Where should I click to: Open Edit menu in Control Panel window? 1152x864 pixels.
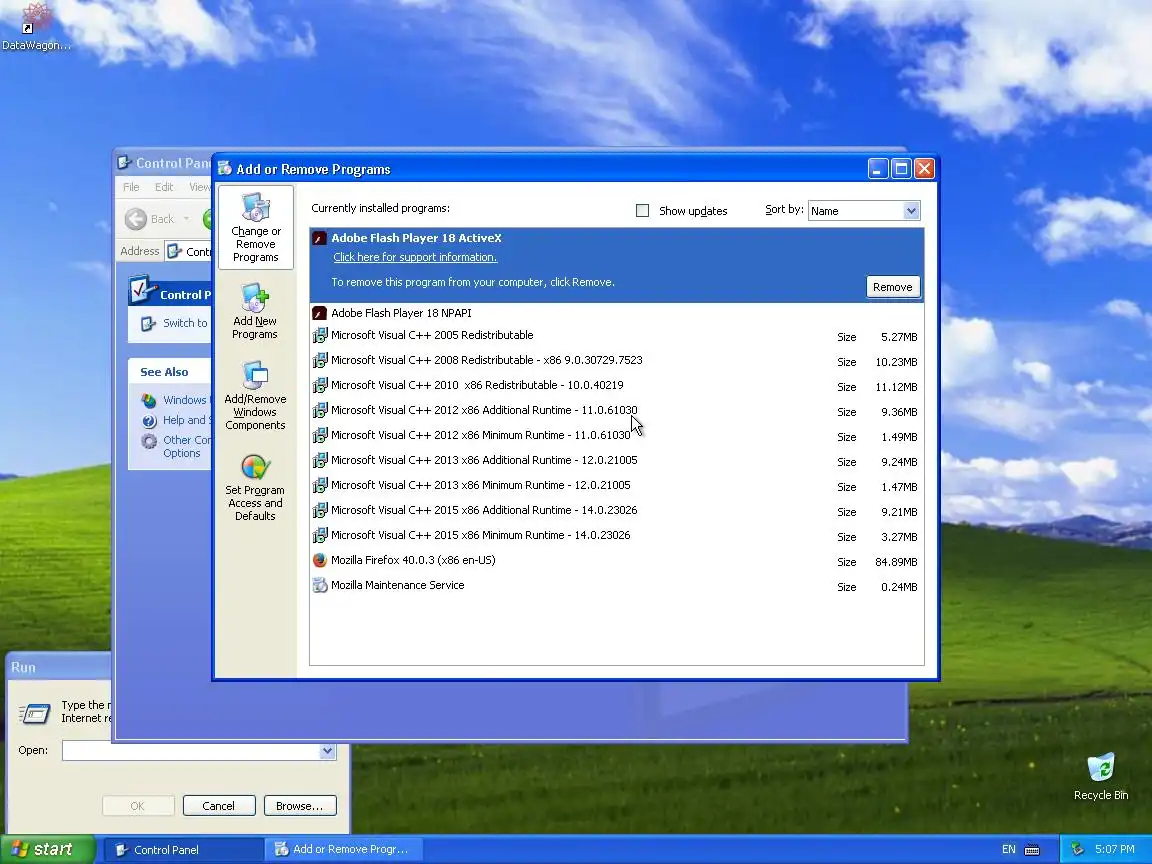pos(164,187)
